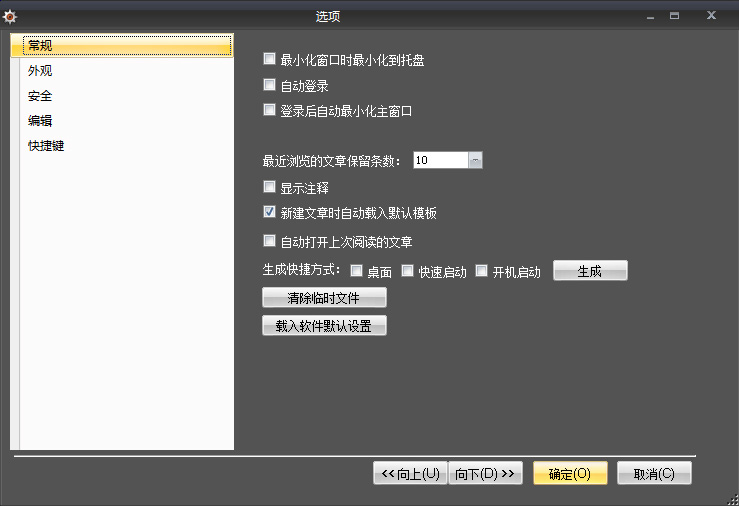The height and width of the screenshot is (506, 739).
Task: Select 安全 in the left sidebar
Action: 41,96
